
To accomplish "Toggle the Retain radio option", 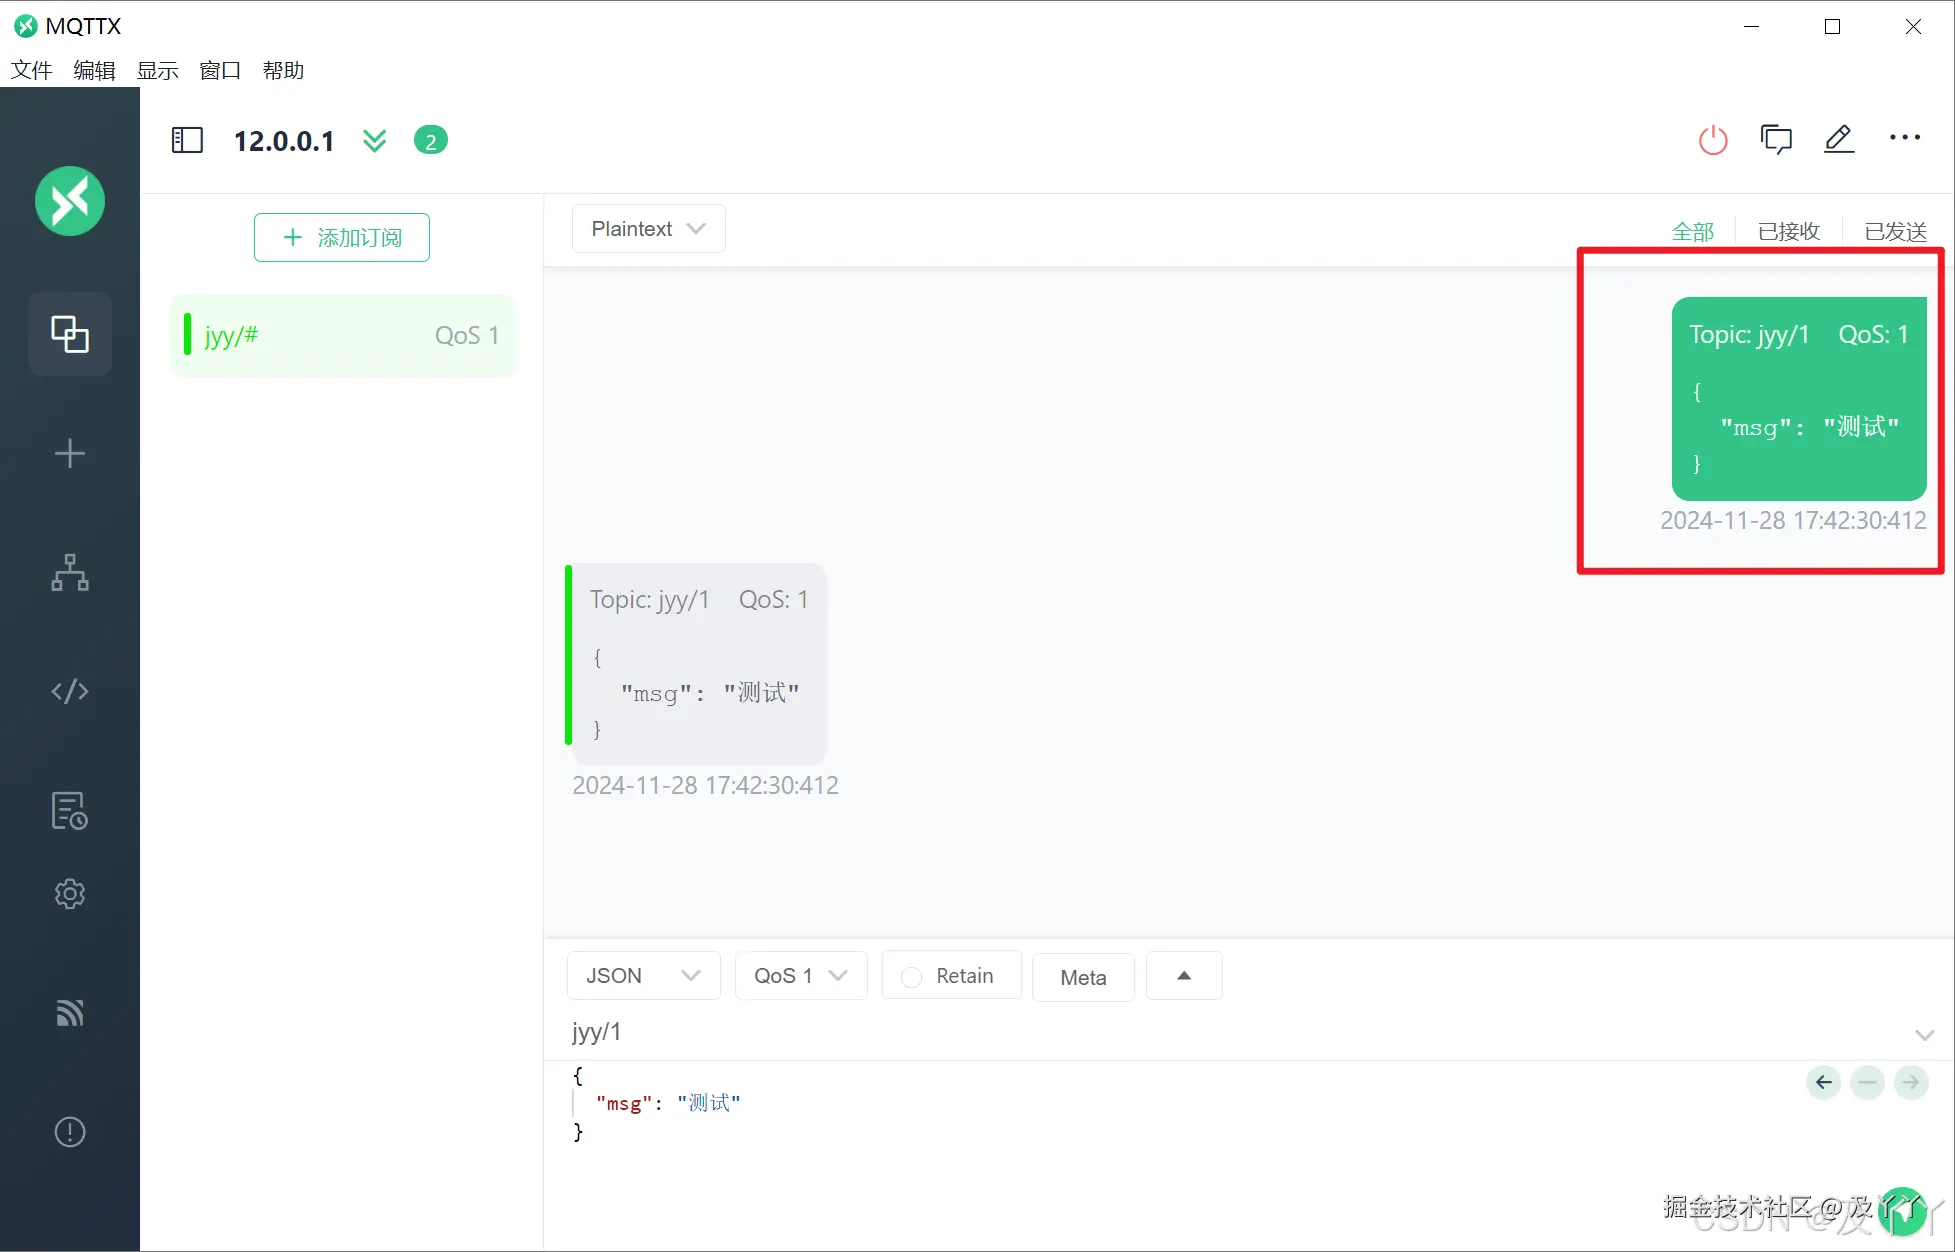I will click(912, 977).
